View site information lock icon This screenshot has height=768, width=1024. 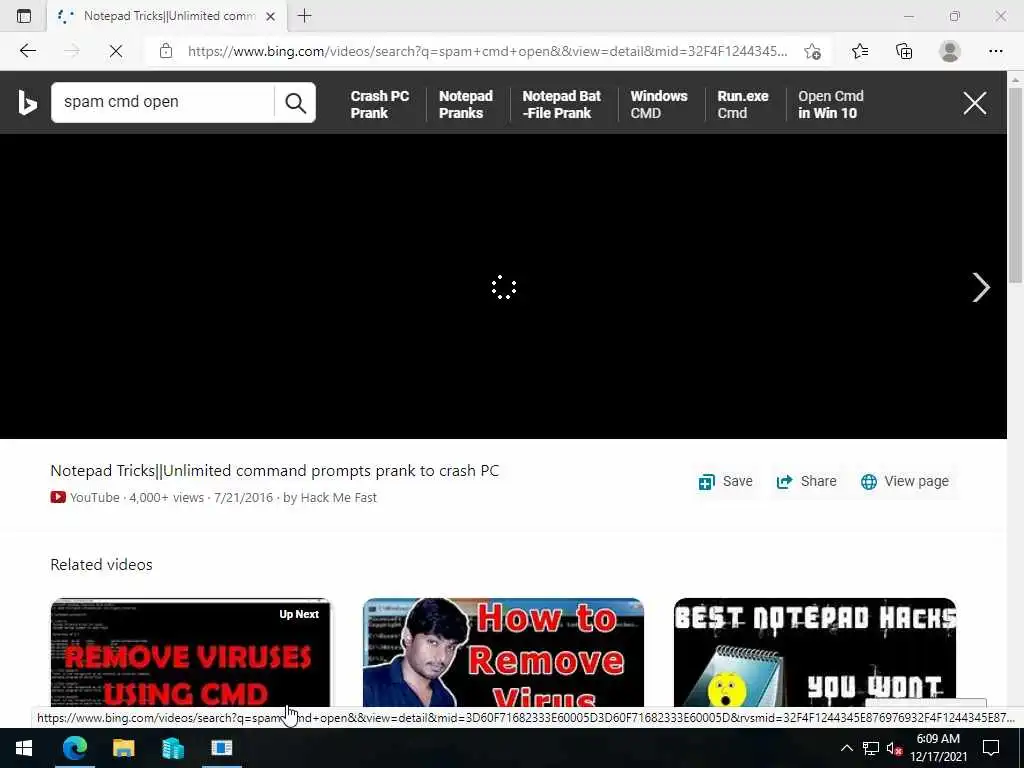point(166,51)
